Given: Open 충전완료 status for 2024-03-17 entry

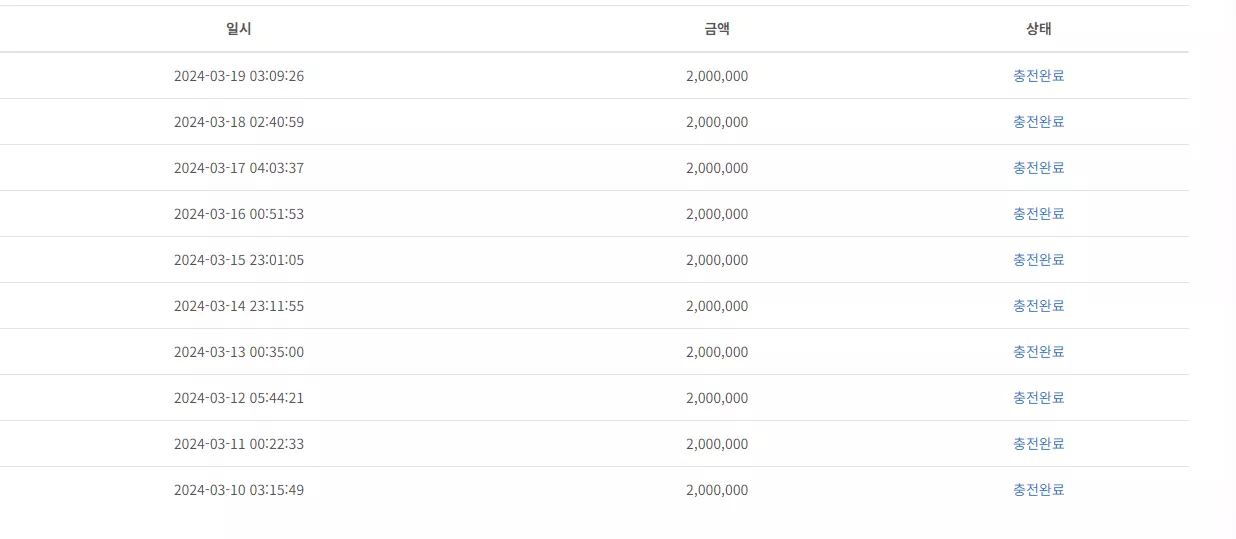Looking at the screenshot, I should coord(1039,168).
